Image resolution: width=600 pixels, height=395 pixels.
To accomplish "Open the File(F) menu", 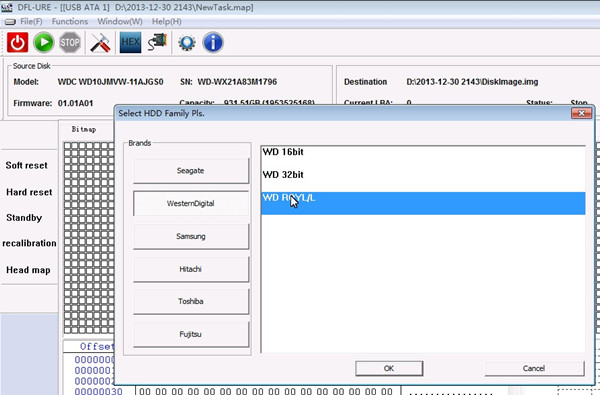I will [x=31, y=21].
